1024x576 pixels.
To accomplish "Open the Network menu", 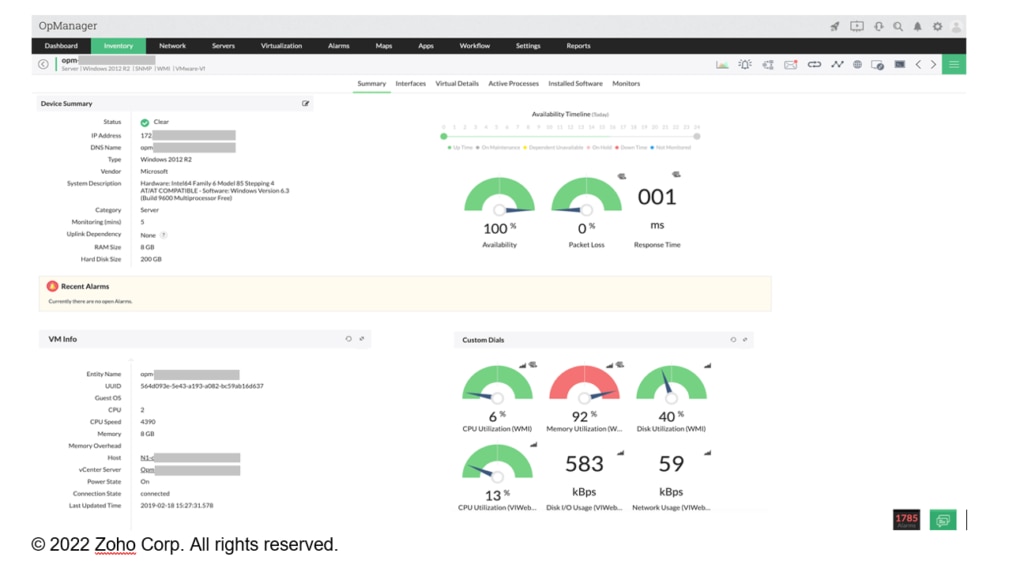I will coord(172,46).
